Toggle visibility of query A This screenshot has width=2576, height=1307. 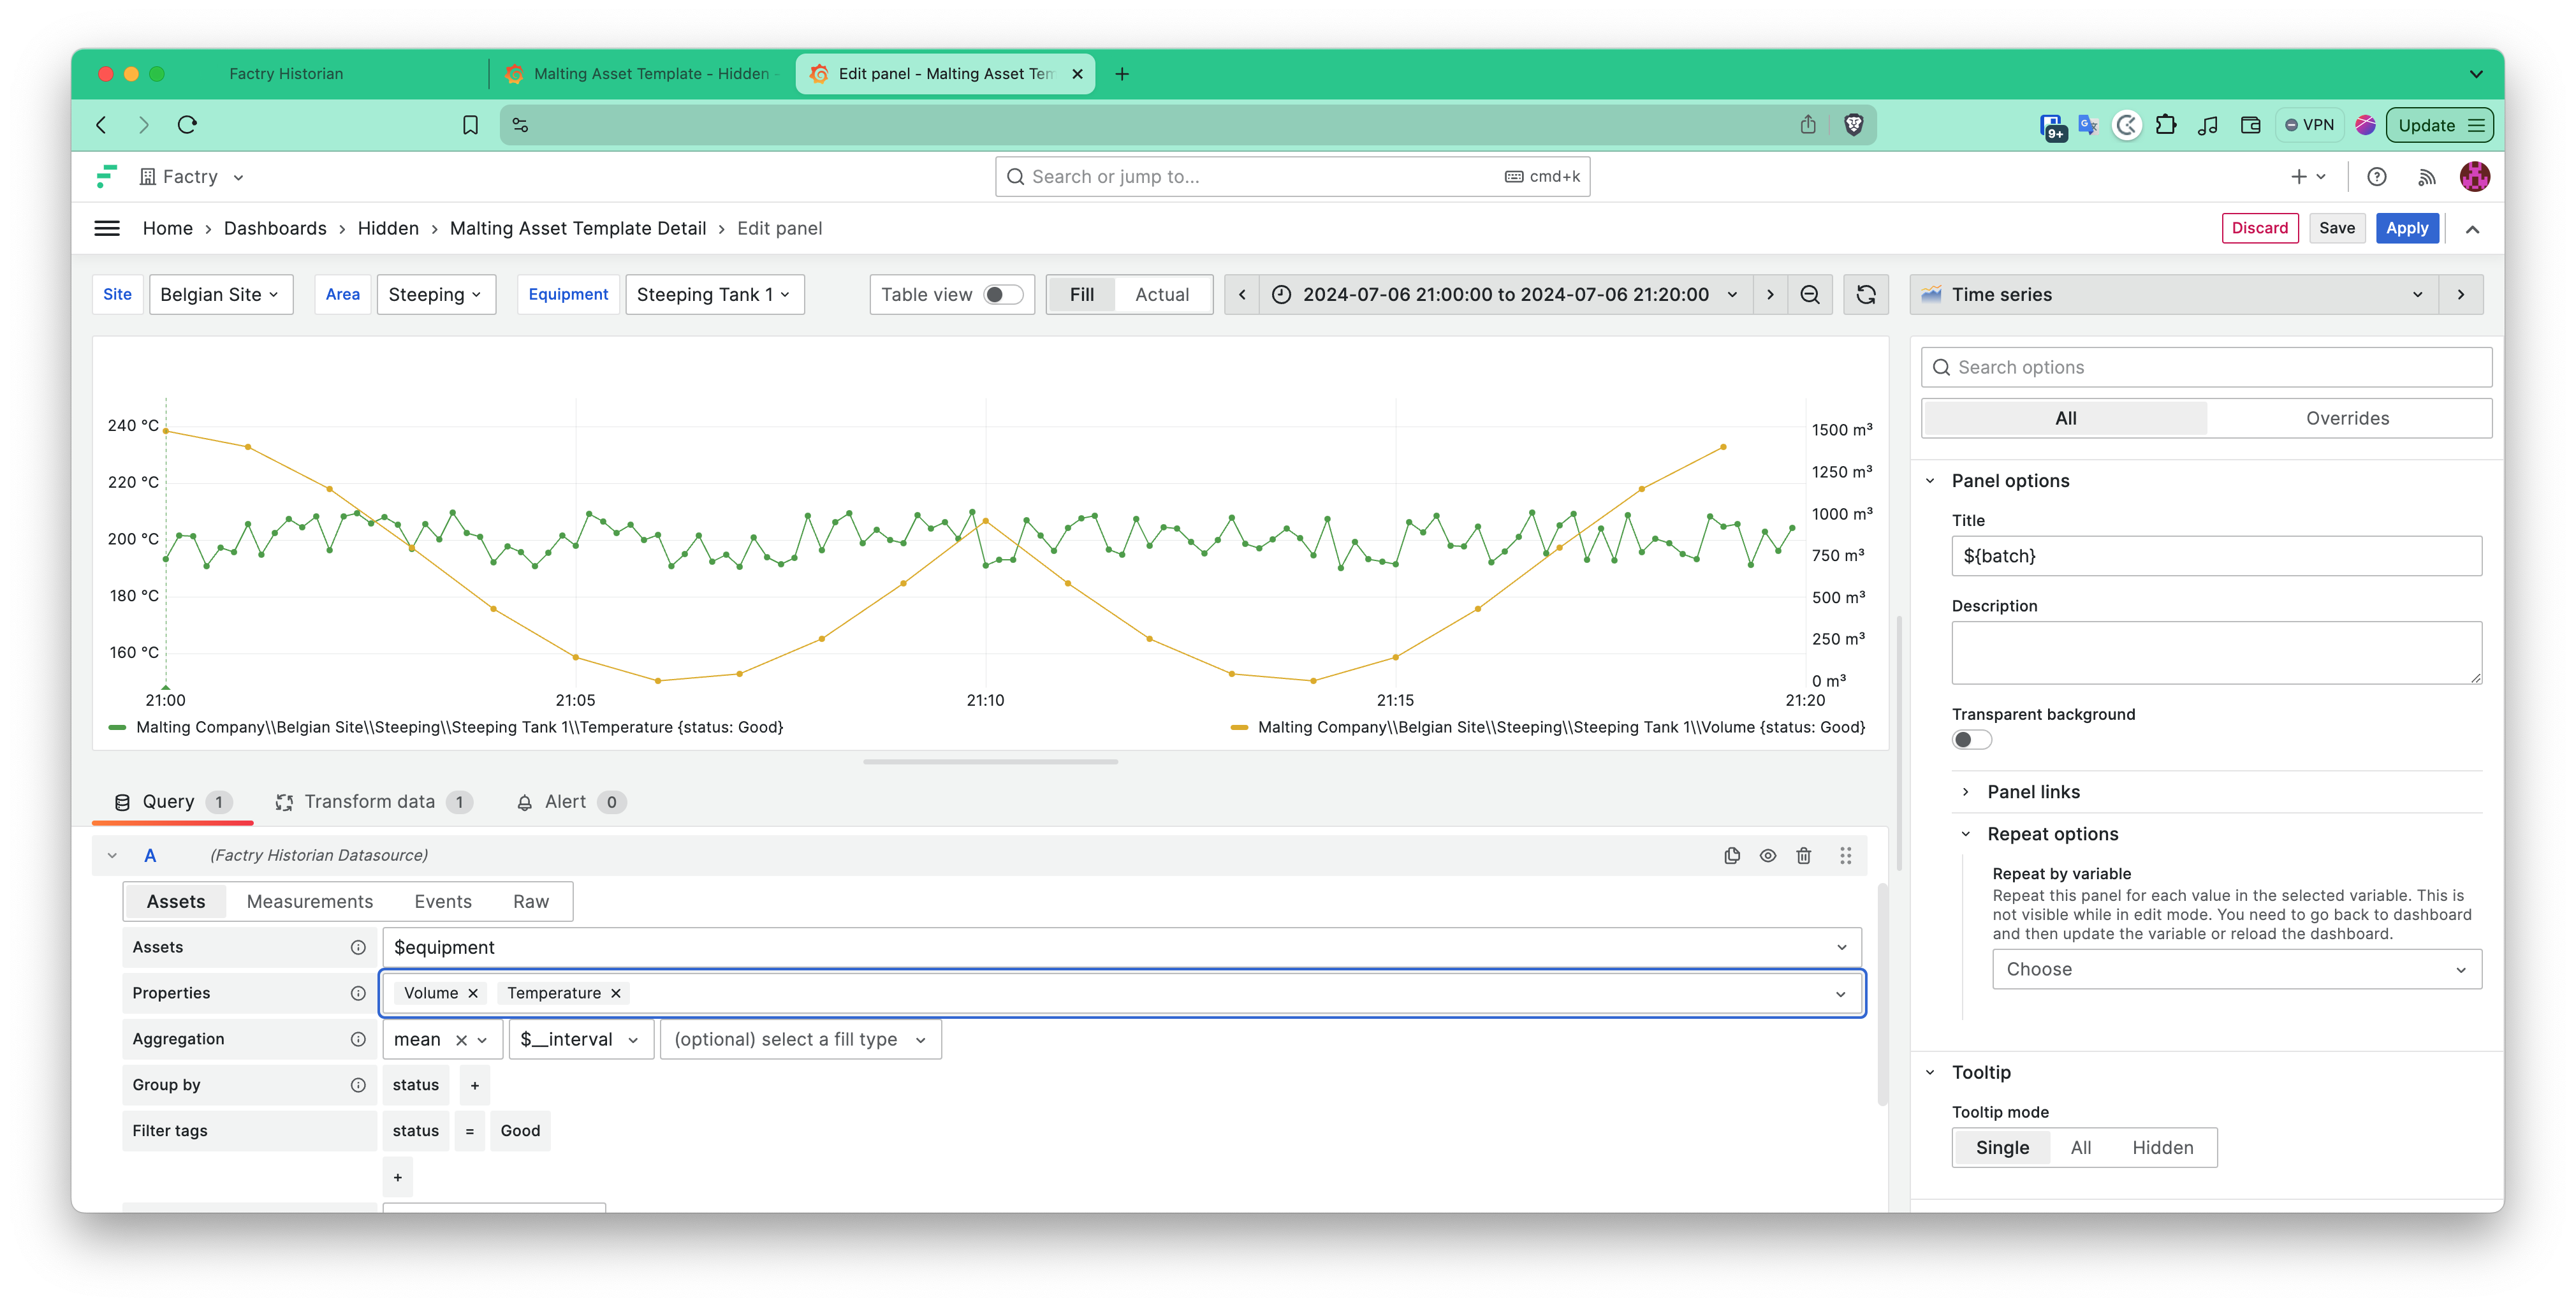[1768, 855]
